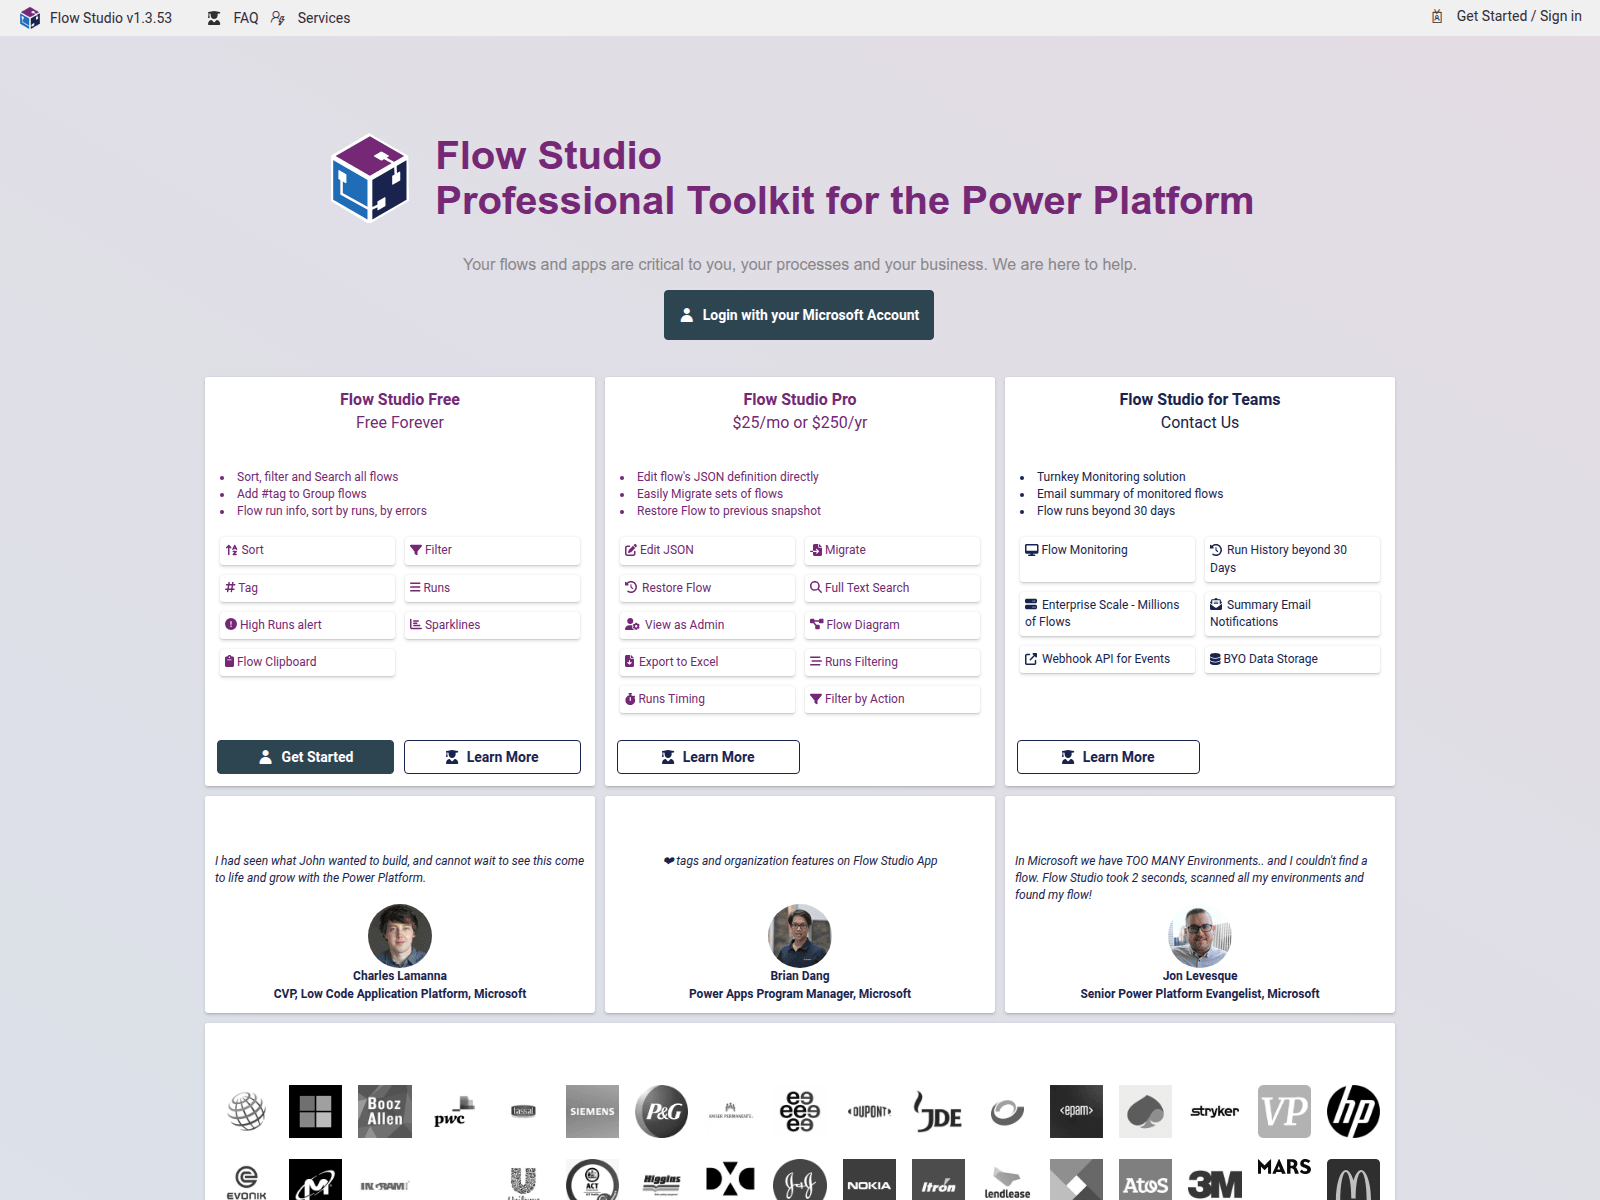Image resolution: width=1600 pixels, height=1200 pixels.
Task: Select the Tag feature tile
Action: [307, 588]
